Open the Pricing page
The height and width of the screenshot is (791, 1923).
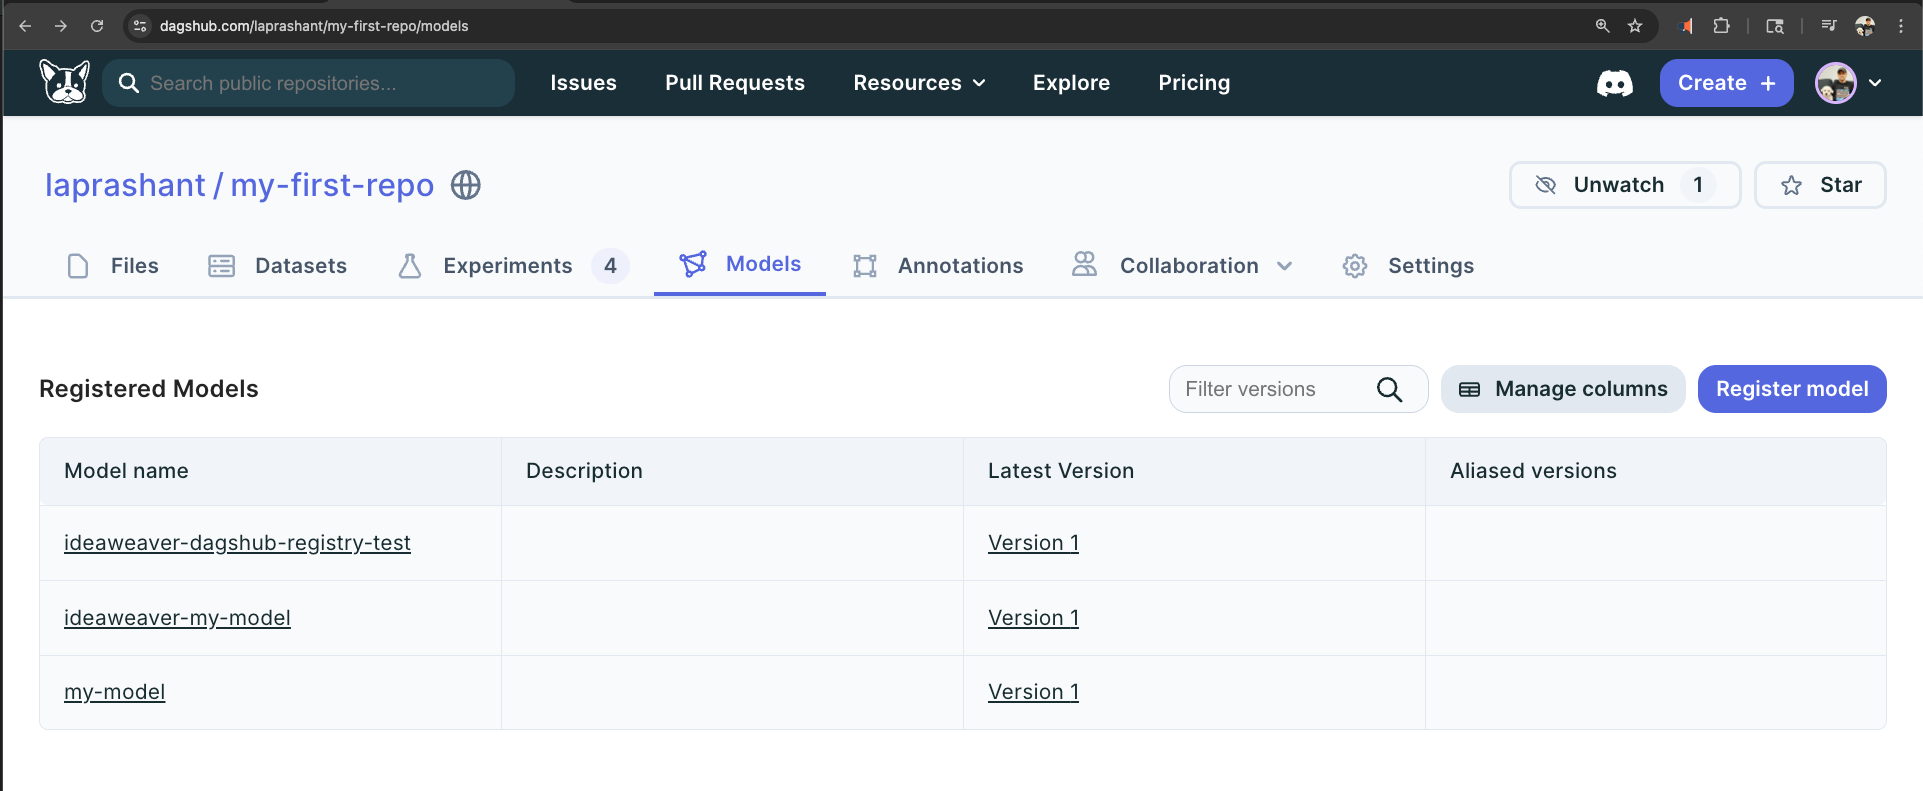(x=1194, y=83)
